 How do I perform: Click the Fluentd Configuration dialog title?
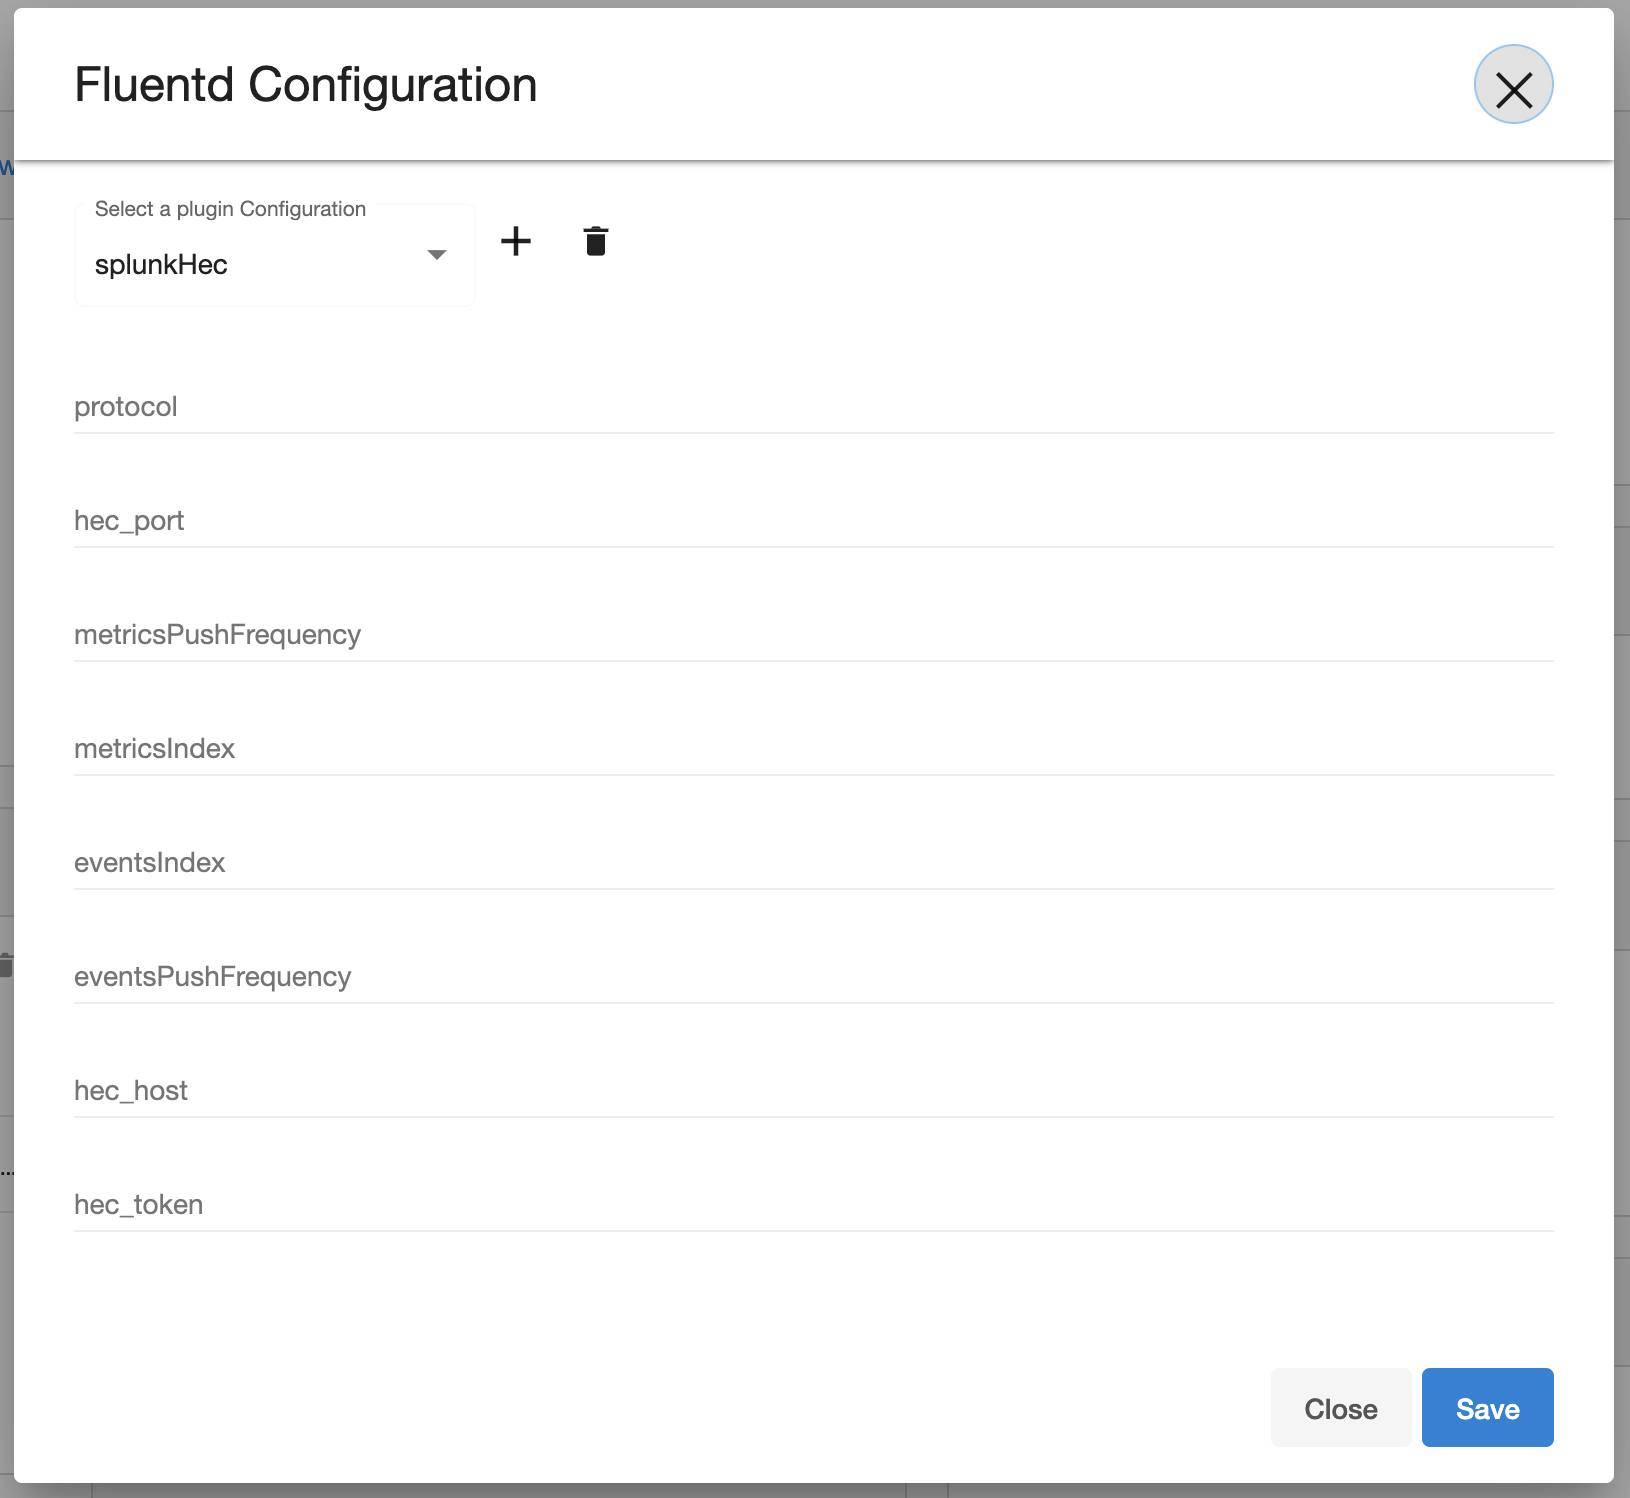coord(306,85)
